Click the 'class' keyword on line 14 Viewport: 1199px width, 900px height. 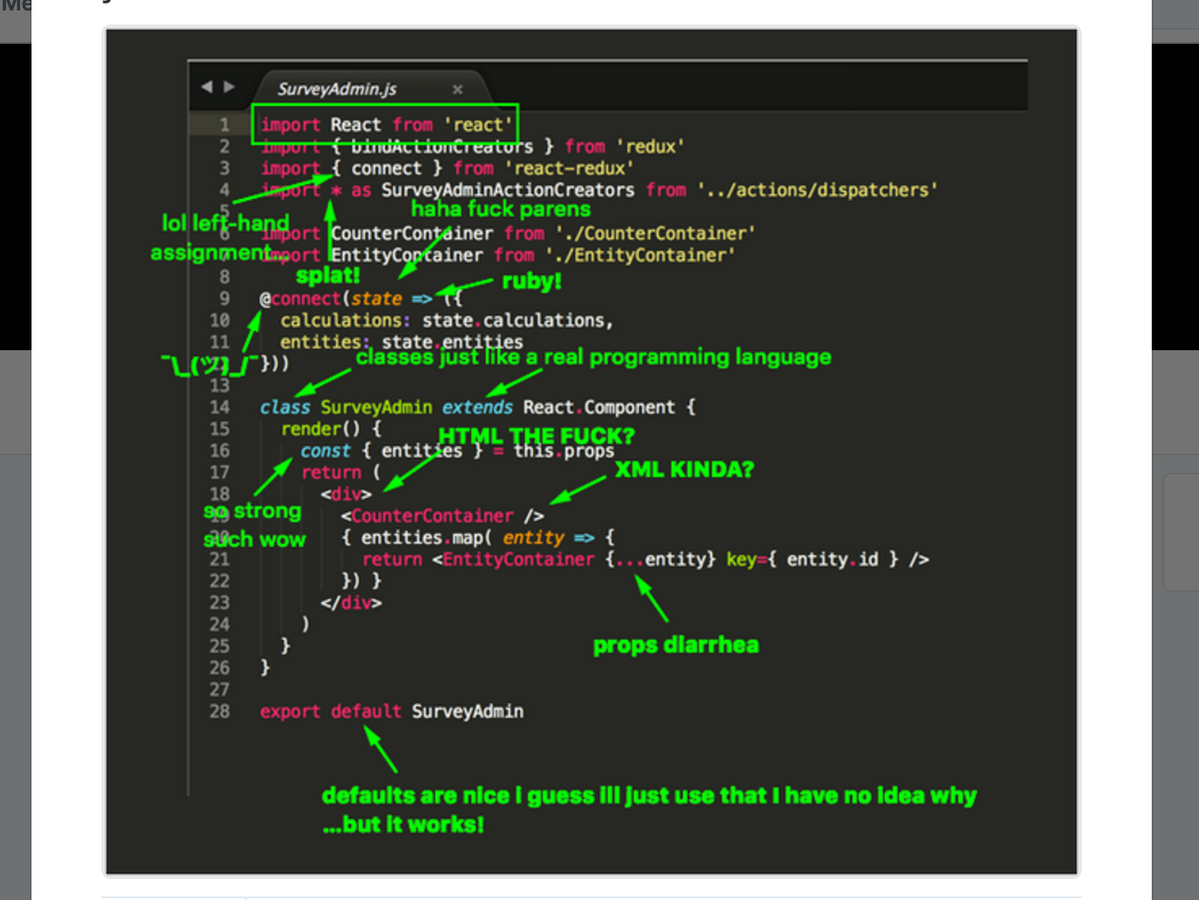click(284, 408)
